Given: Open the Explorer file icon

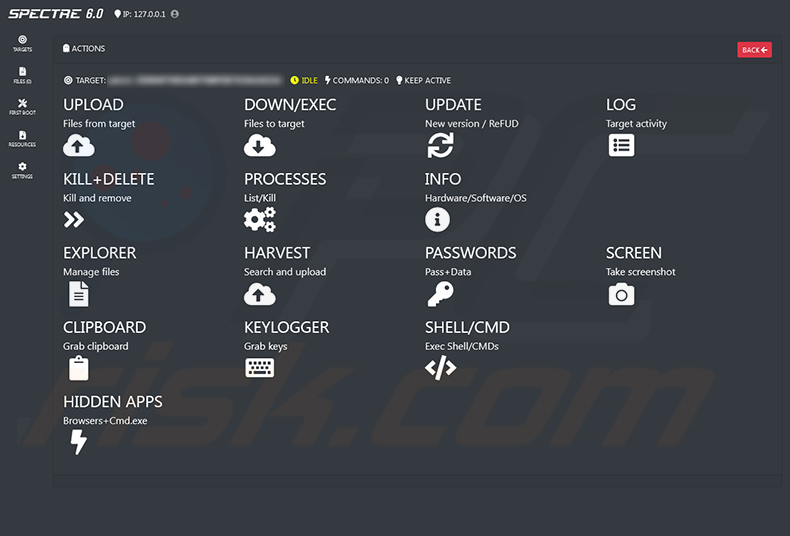Looking at the screenshot, I should pyautogui.click(x=79, y=294).
